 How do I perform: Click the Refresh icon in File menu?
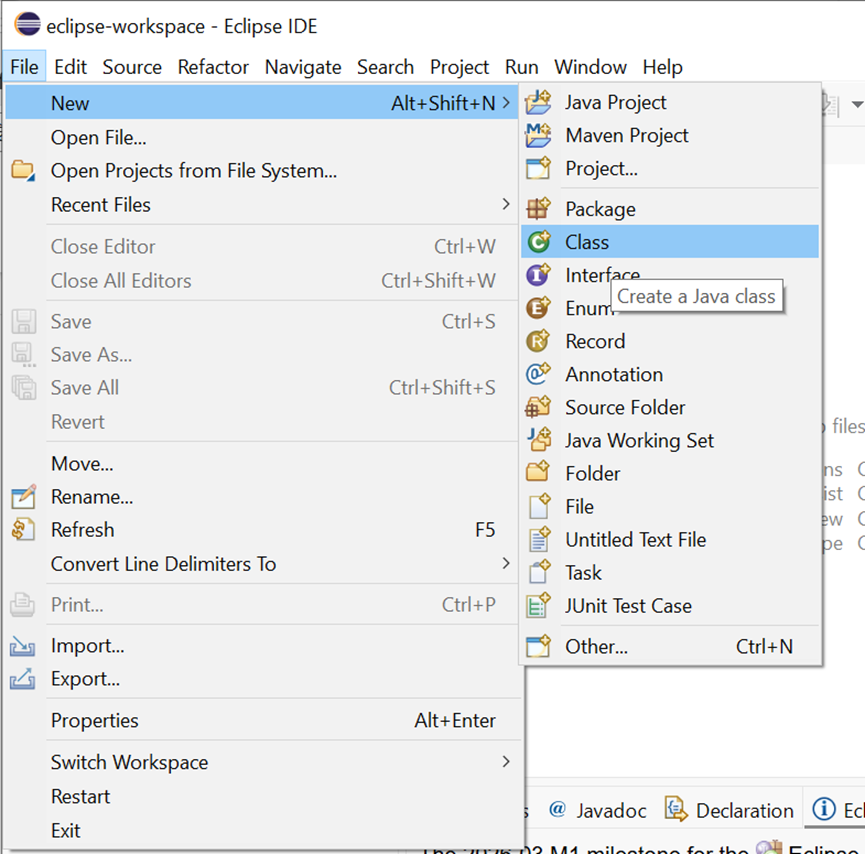23,530
